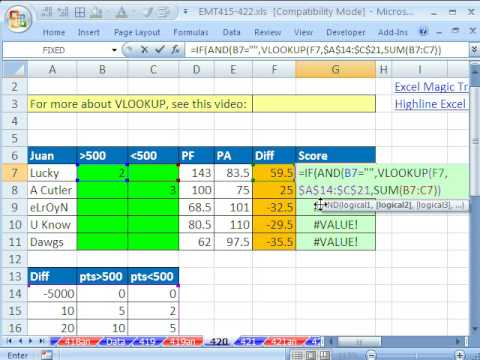The image size is (480, 360).
Task: Switch to the 421an sheet tab
Action: (x=284, y=341)
